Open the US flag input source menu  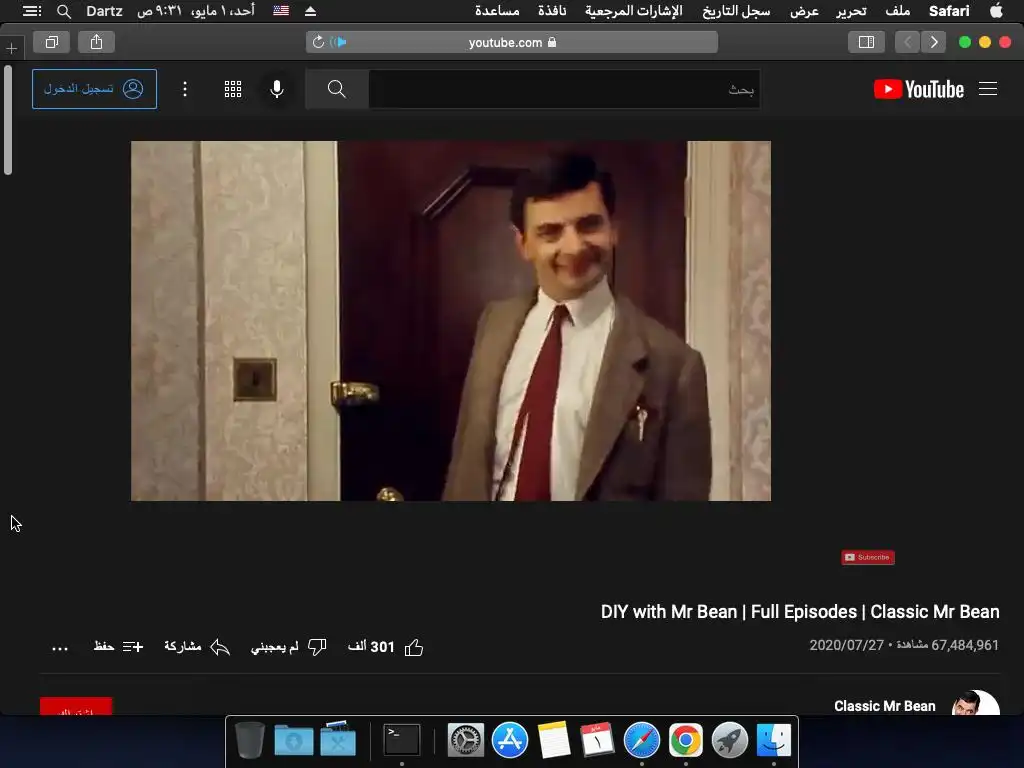tap(281, 10)
